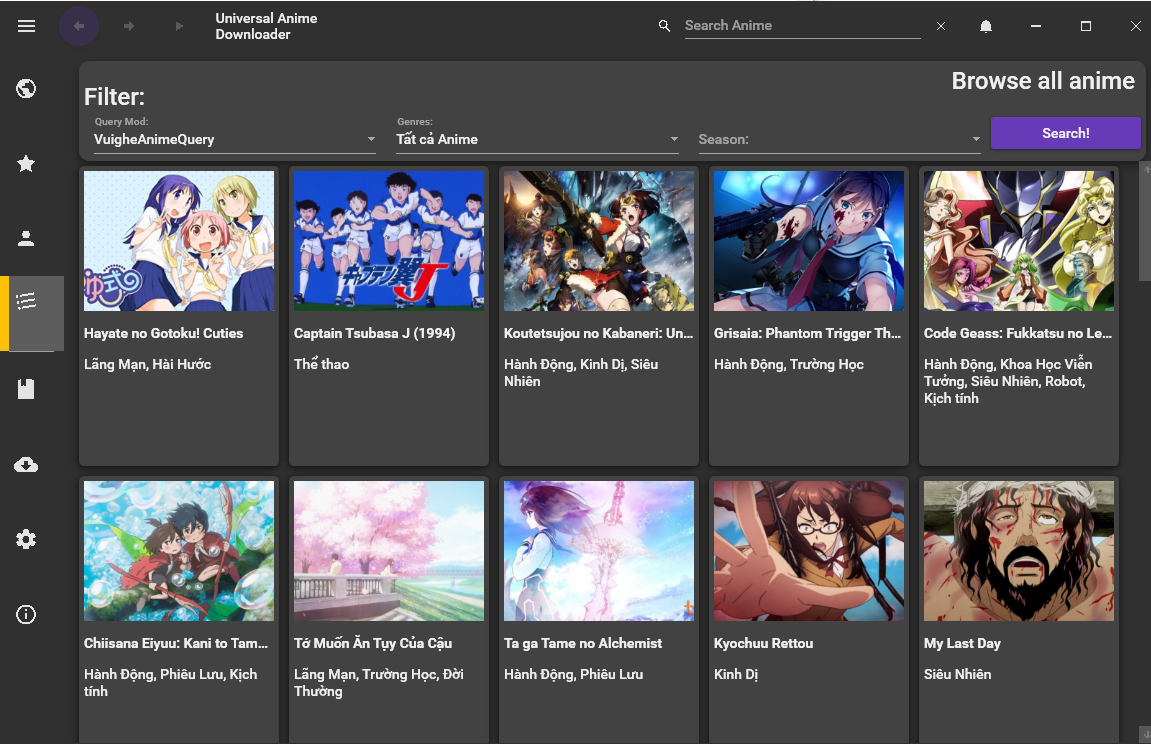Select the list browse sidebar icon
The width and height of the screenshot is (1151, 744).
click(26, 301)
